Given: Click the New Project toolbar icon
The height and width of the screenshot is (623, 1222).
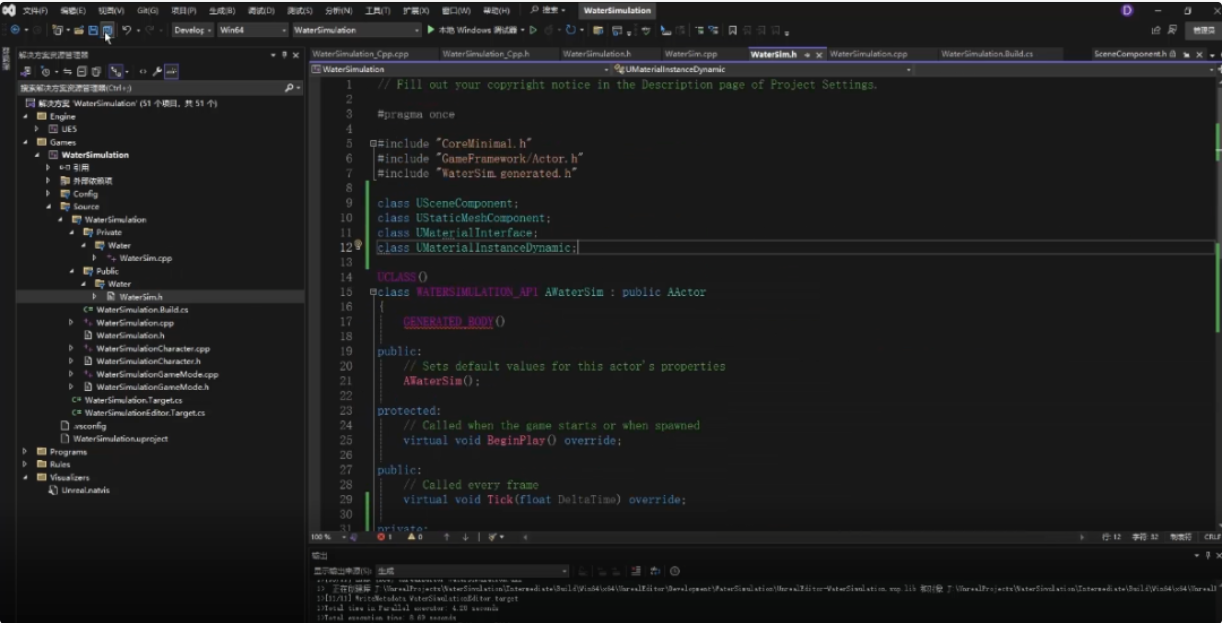Looking at the screenshot, I should [x=58, y=31].
